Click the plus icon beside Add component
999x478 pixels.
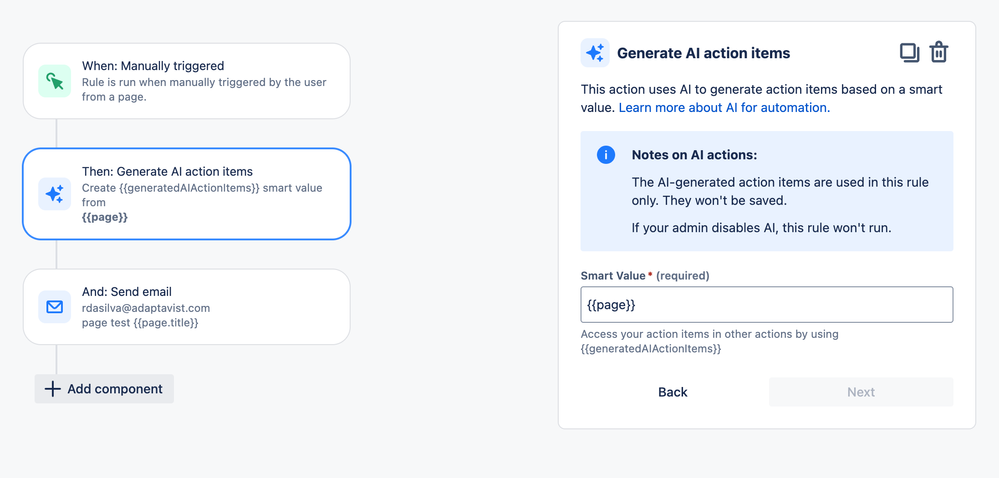(x=52, y=389)
